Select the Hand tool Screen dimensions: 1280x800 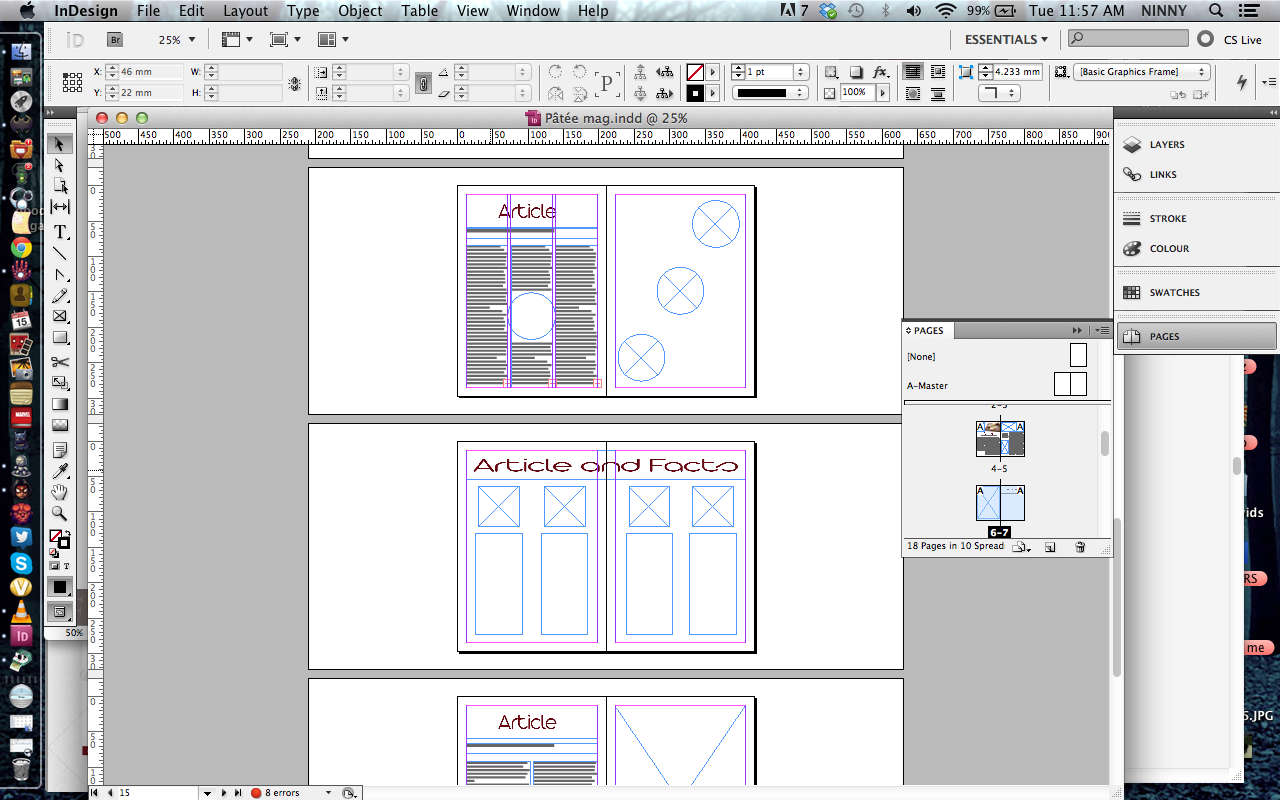click(60, 492)
